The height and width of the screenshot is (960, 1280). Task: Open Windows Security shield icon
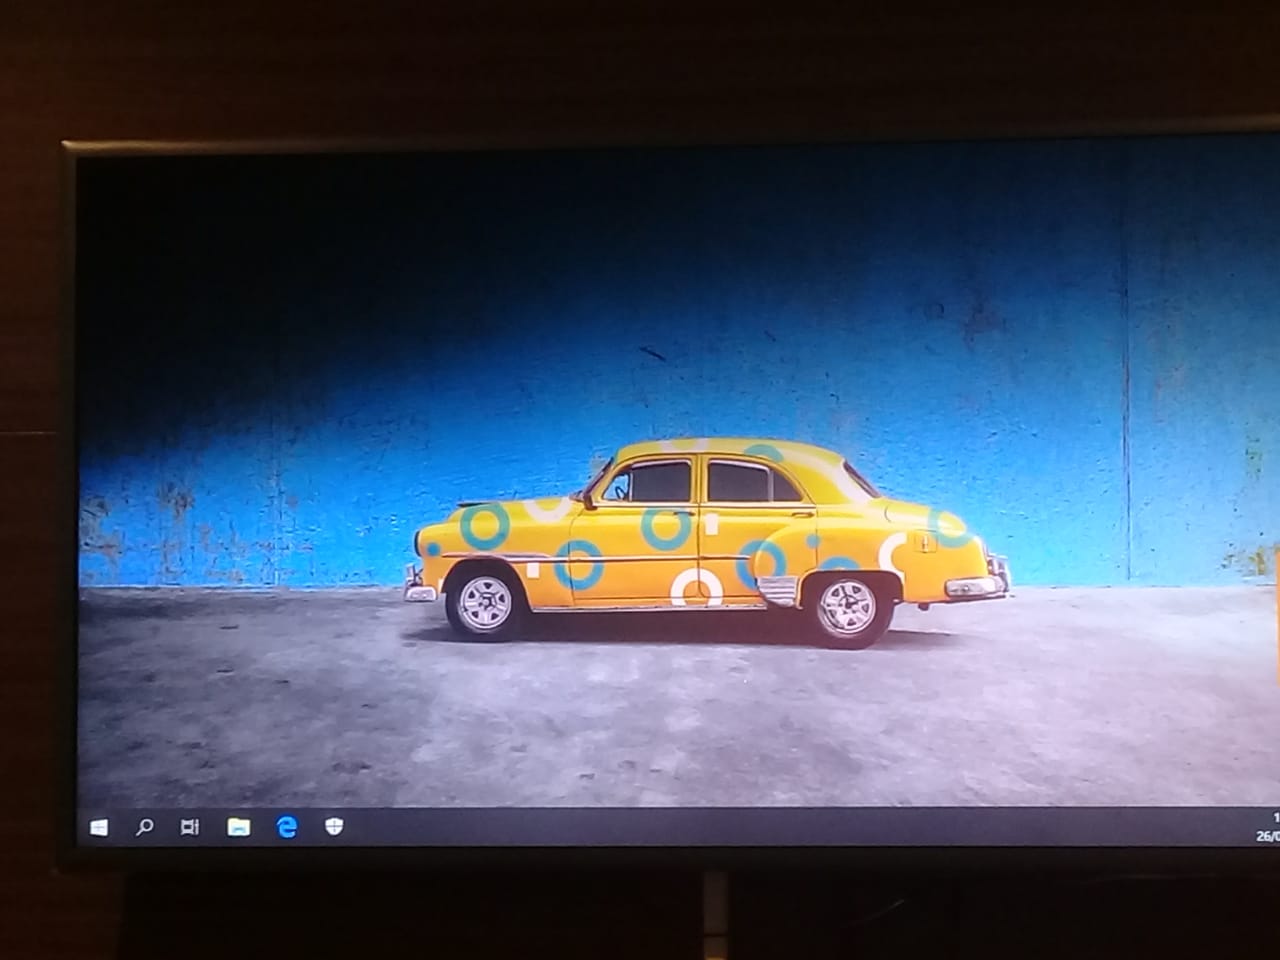pos(334,826)
